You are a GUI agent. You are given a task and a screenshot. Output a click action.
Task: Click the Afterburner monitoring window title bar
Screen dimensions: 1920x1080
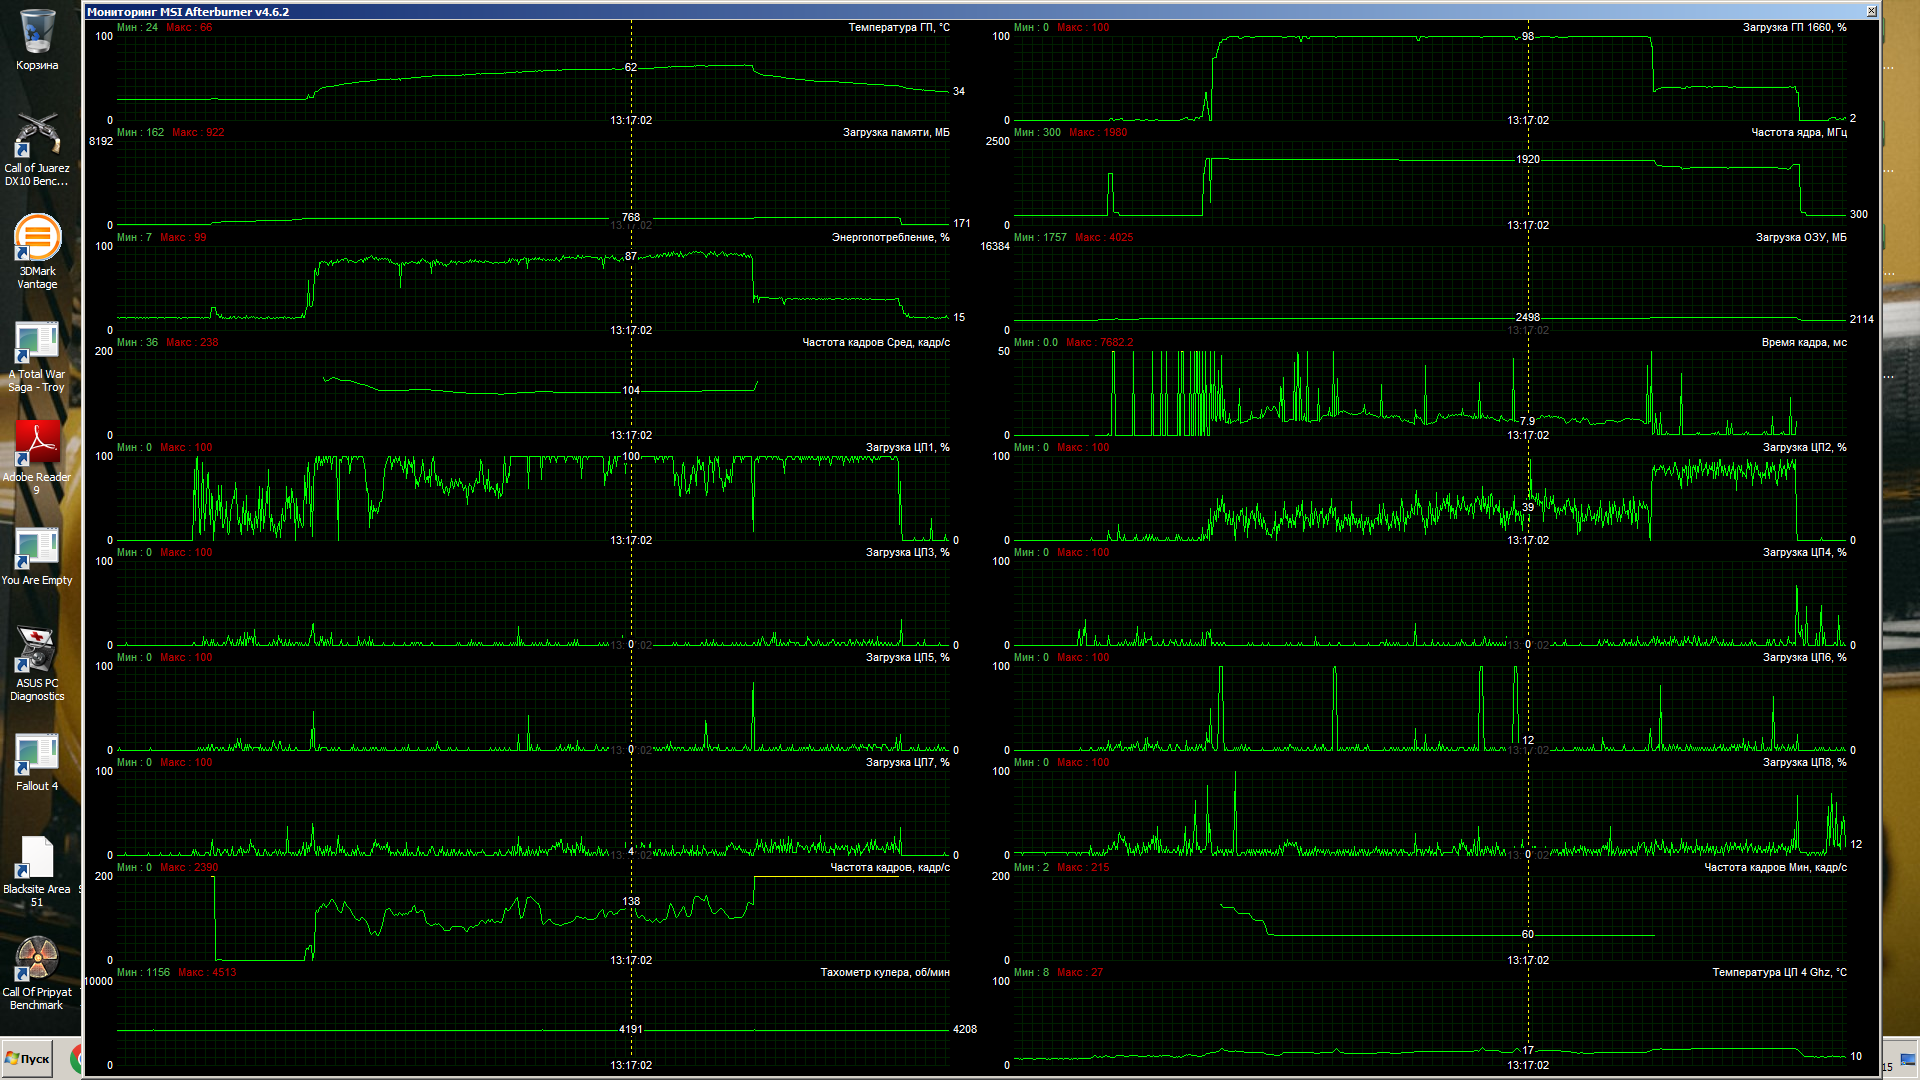coord(900,11)
